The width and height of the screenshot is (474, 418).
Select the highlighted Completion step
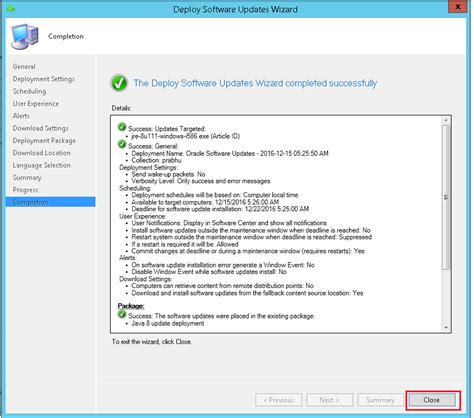(50, 202)
